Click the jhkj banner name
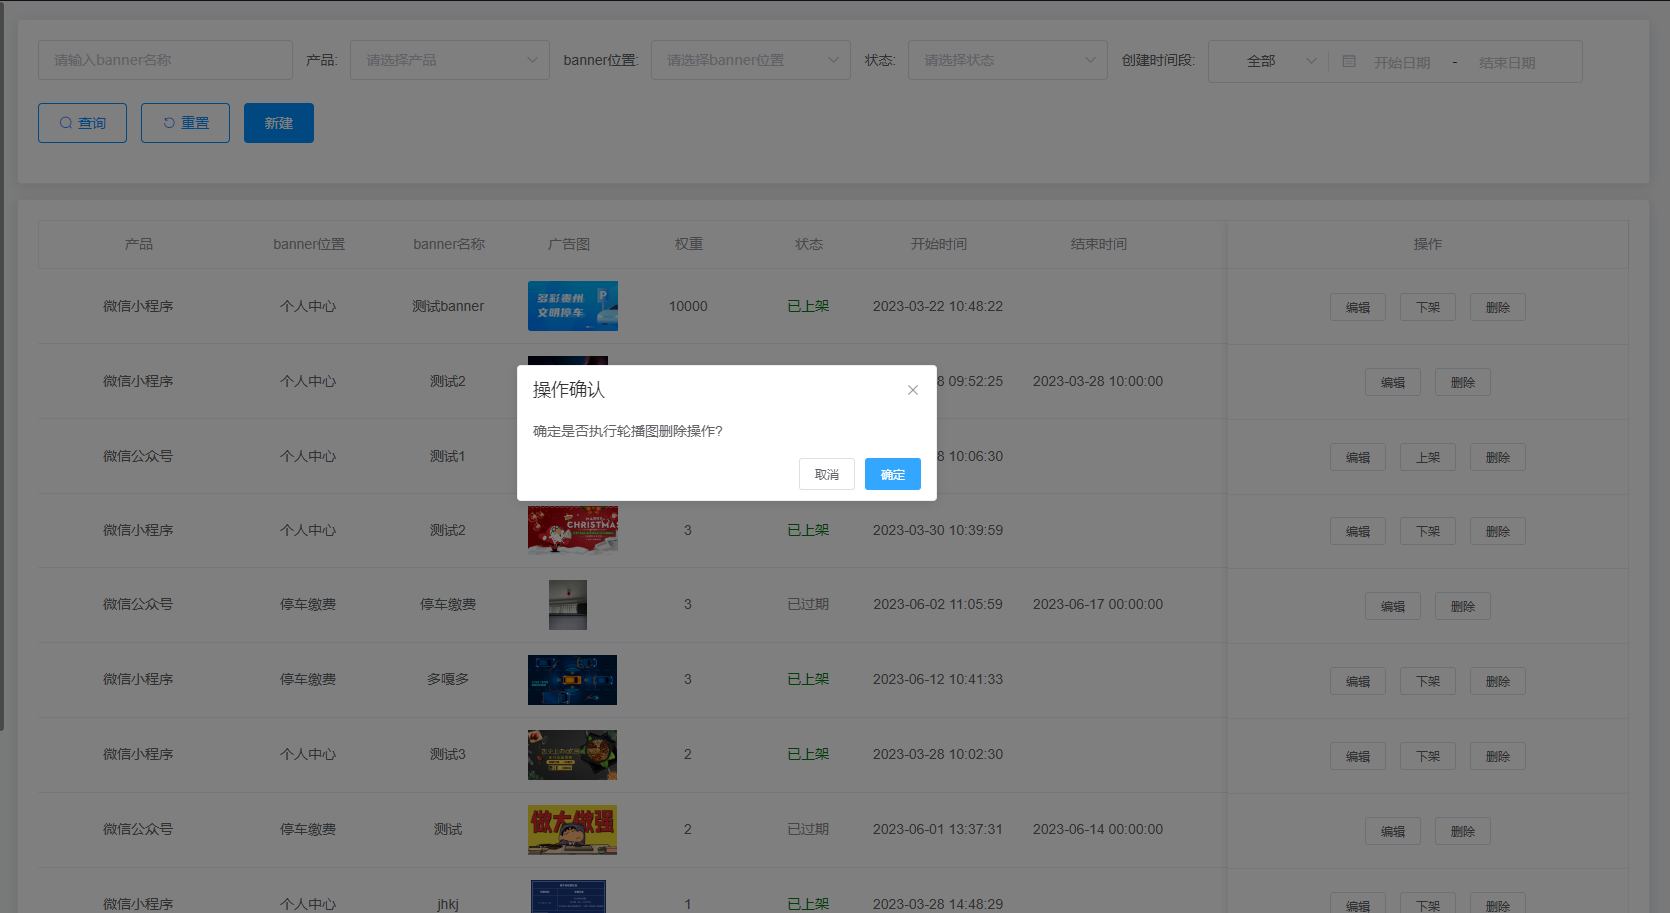1670x913 pixels. [x=448, y=904]
